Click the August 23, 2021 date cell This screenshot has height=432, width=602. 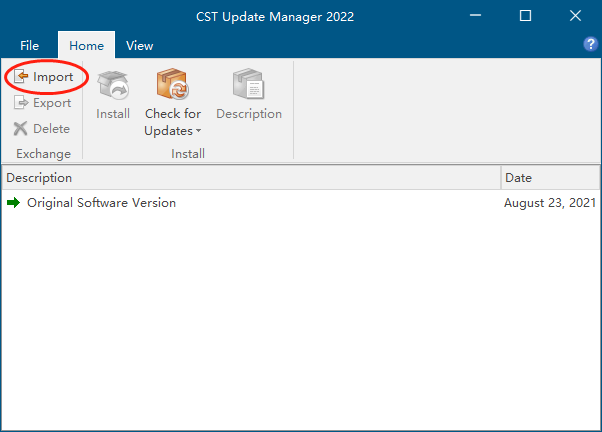coord(550,203)
